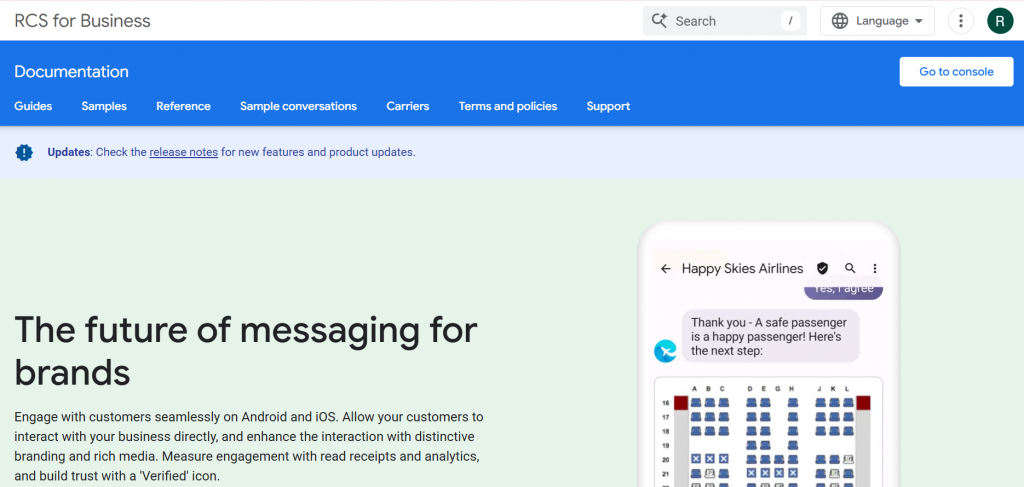The height and width of the screenshot is (487, 1024).
Task: Click the slash shortcut key badge
Action: [x=790, y=21]
